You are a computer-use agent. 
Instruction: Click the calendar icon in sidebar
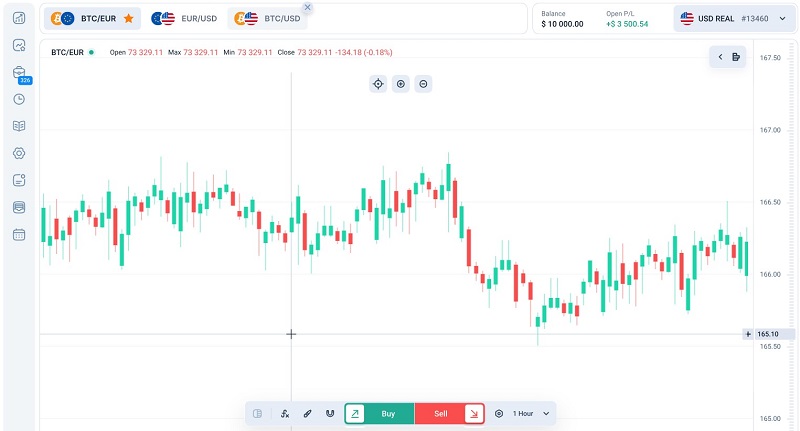click(x=19, y=234)
